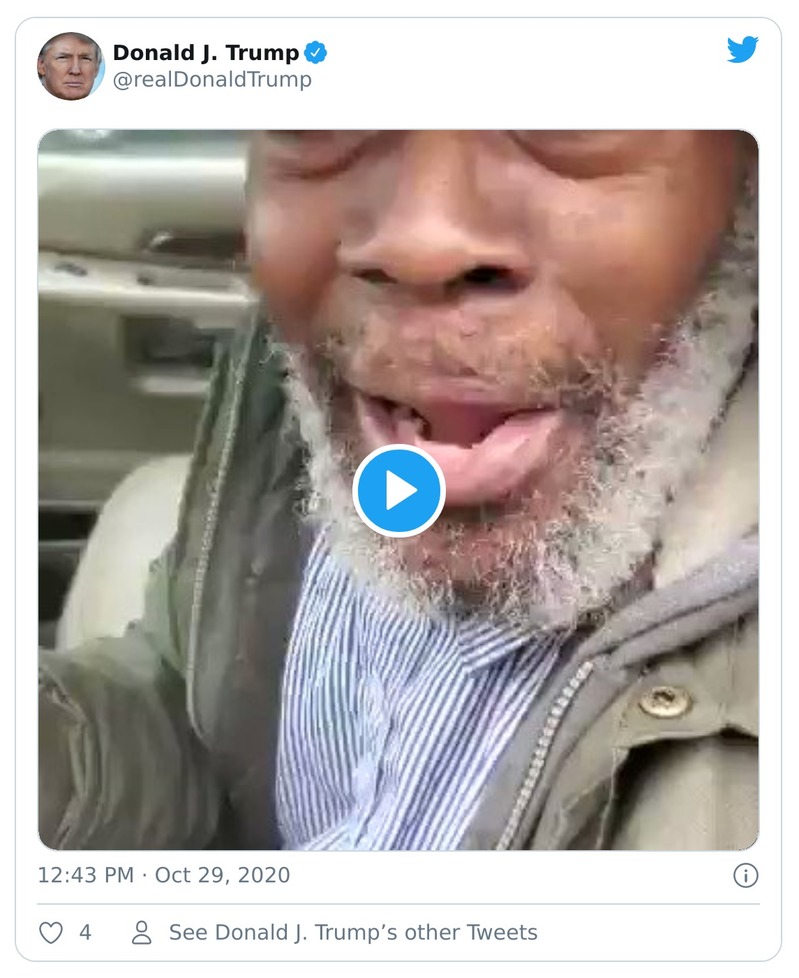Play the embedded video

point(399,490)
